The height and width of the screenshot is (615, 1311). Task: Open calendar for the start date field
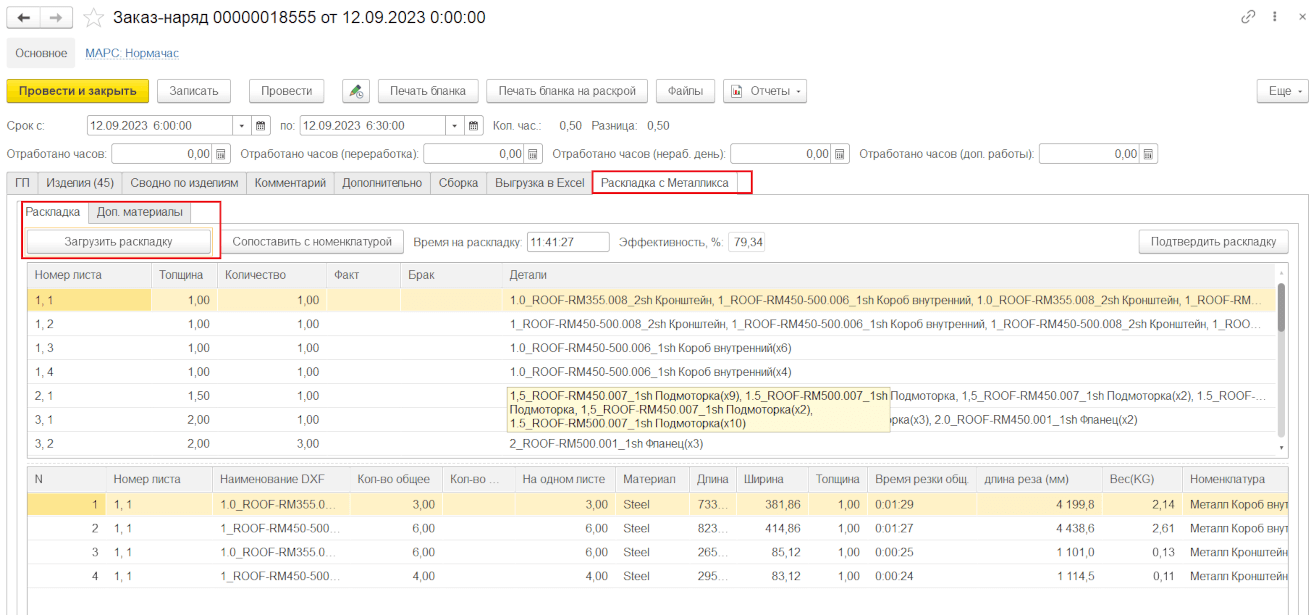[261, 126]
